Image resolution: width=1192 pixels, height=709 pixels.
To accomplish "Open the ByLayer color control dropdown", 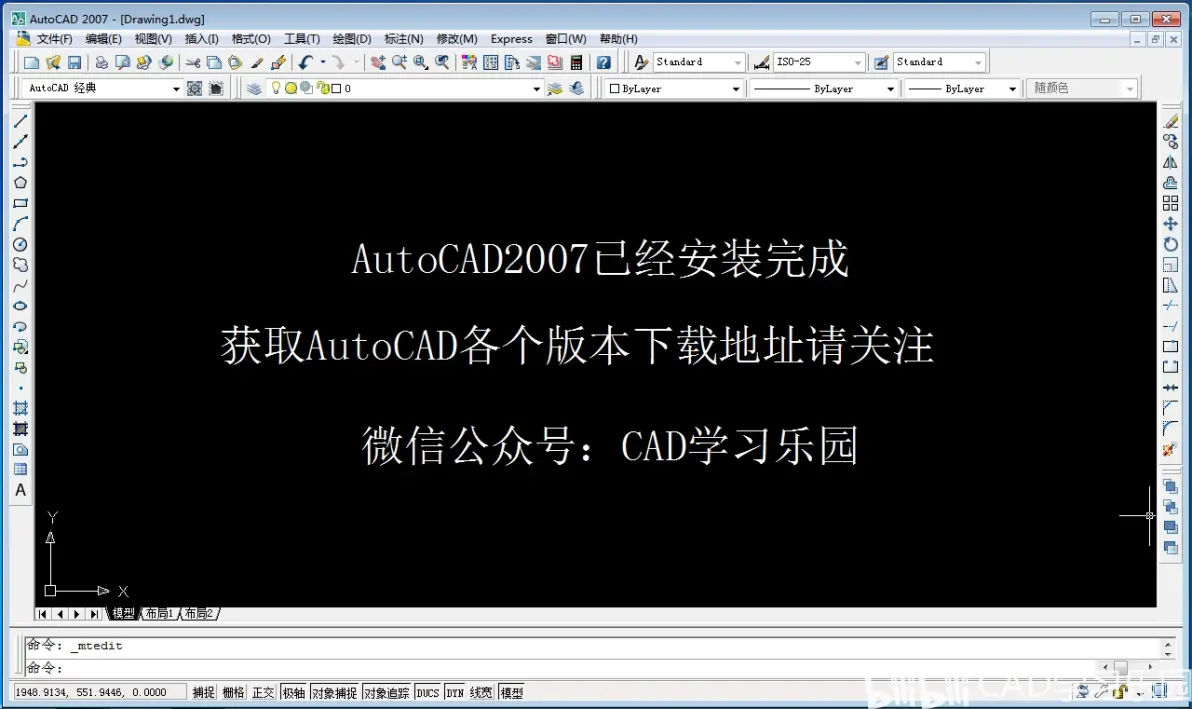I will 736,89.
